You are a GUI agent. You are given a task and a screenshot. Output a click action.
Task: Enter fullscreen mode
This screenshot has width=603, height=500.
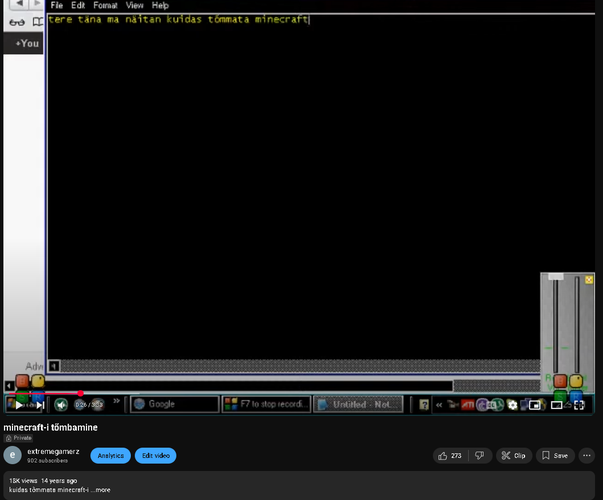(x=579, y=405)
